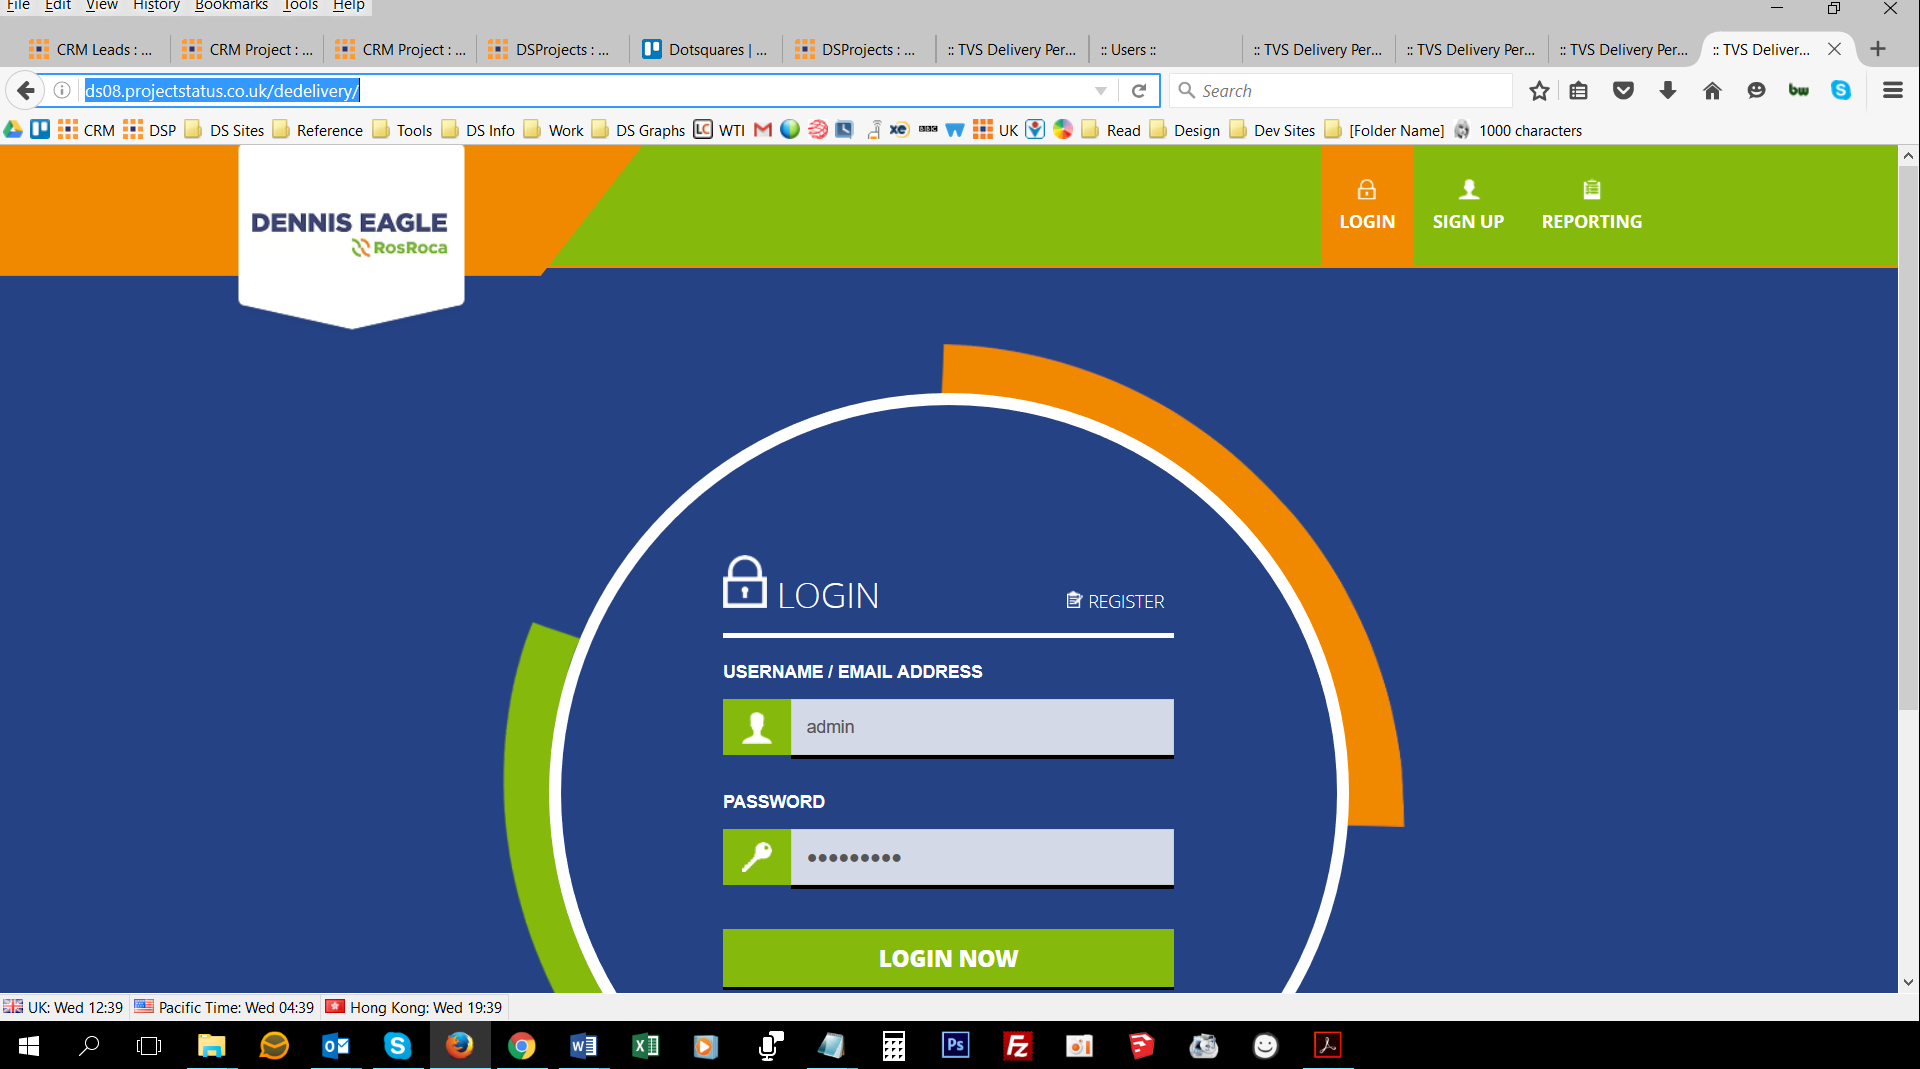Bookmark this page with the star icon

point(1539,91)
